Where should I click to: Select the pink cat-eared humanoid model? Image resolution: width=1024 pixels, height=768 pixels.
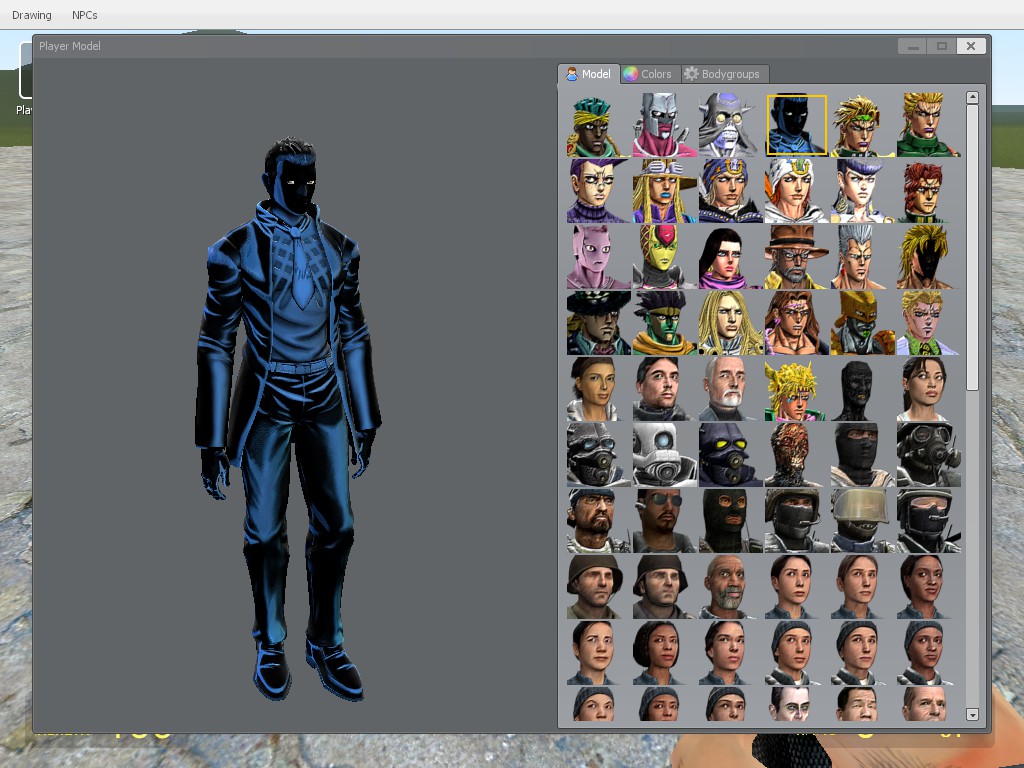[x=599, y=257]
